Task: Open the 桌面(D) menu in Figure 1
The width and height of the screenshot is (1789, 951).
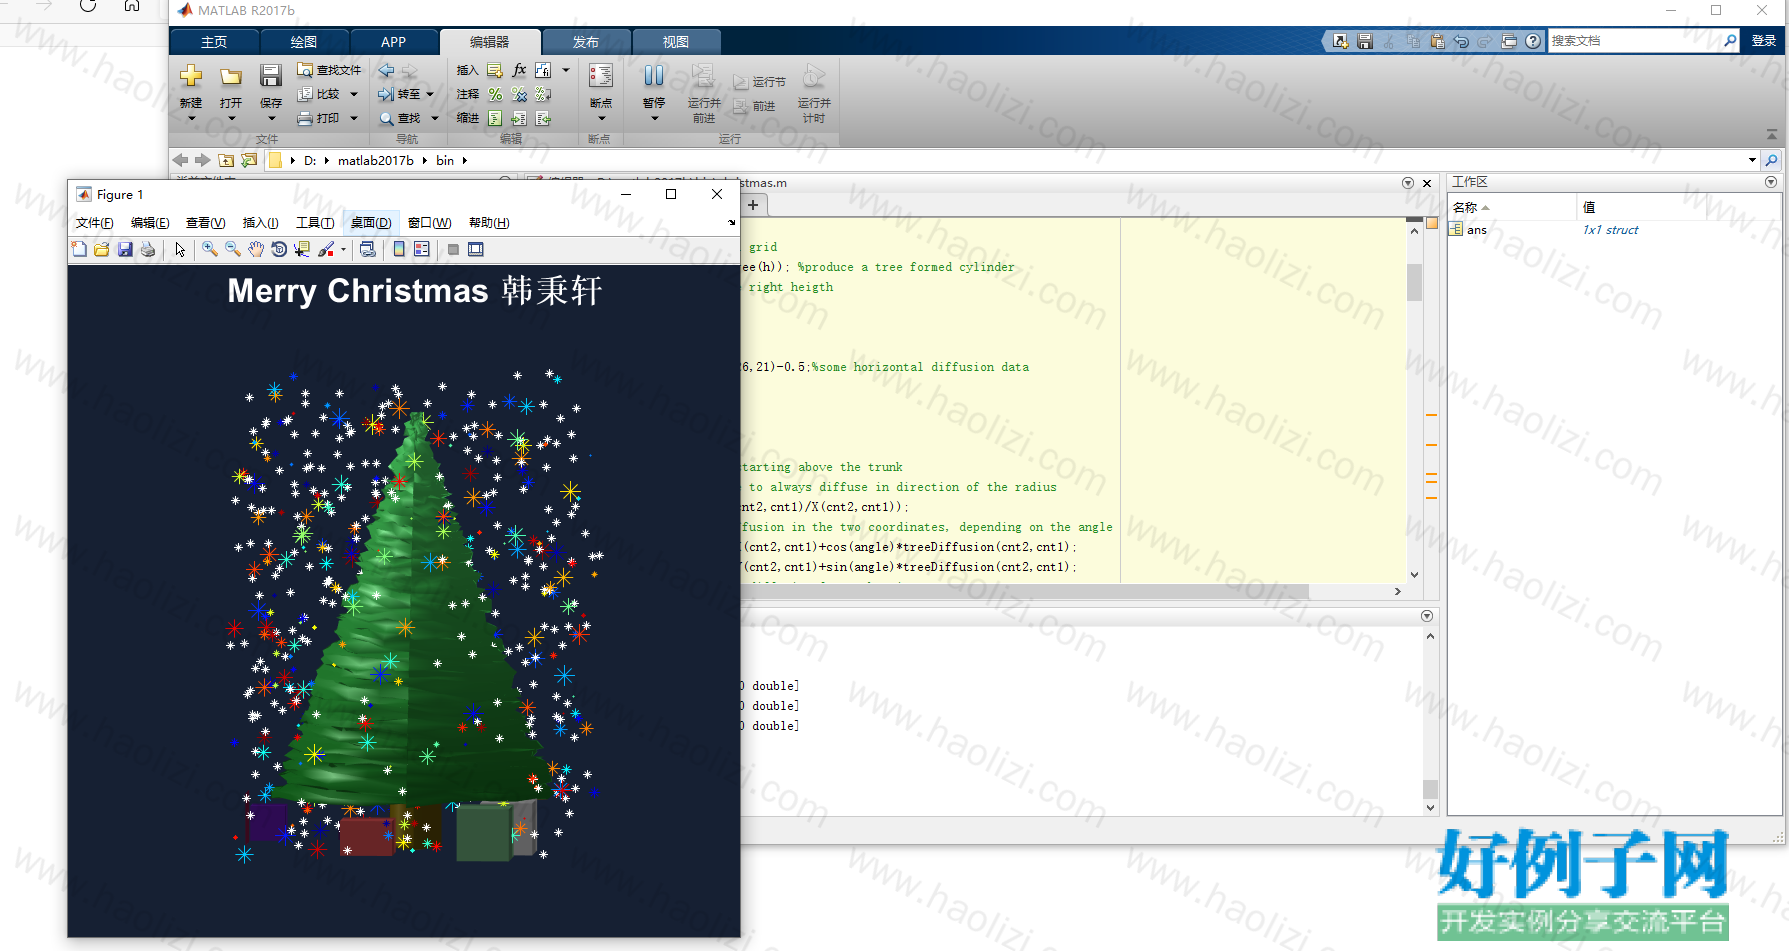Action: [x=371, y=223]
